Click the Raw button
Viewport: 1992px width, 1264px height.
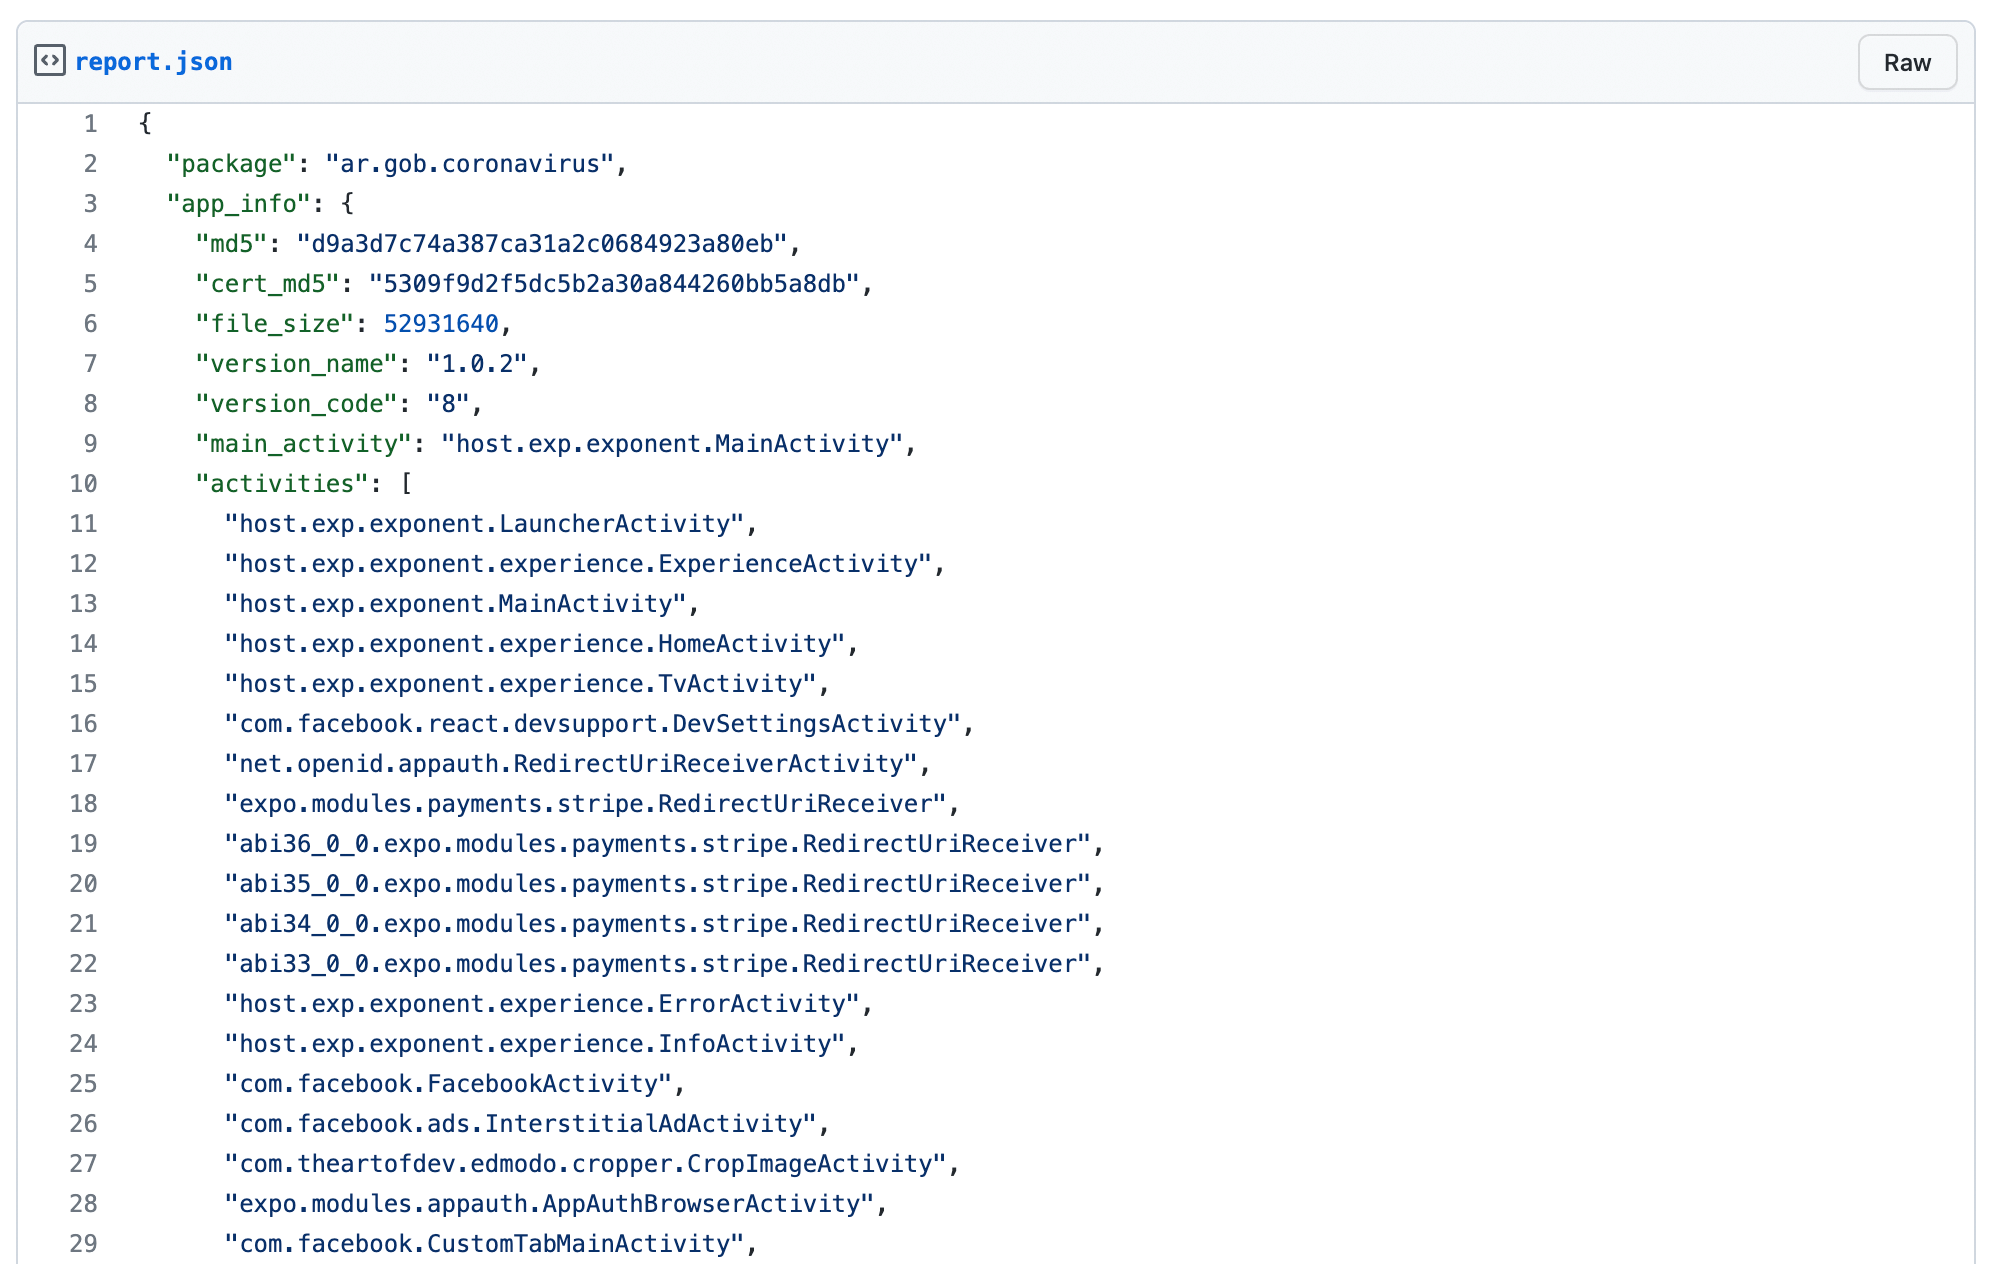1907,62
